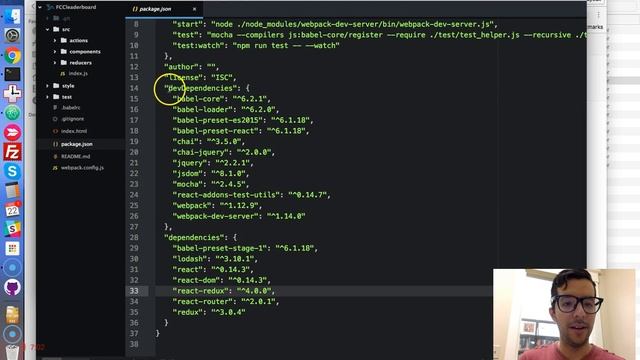Open the .babelrc file
The height and width of the screenshot is (360, 640).
point(71,107)
